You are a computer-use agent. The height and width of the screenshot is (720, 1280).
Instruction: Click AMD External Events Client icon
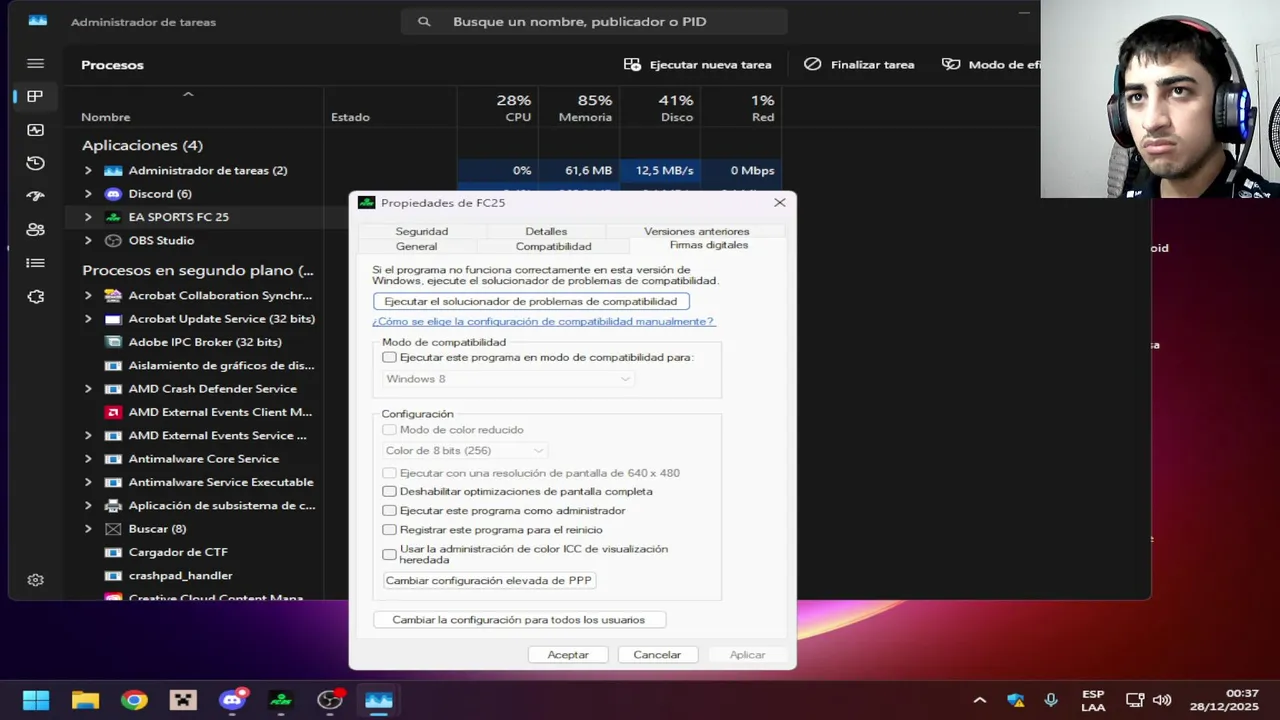point(113,412)
